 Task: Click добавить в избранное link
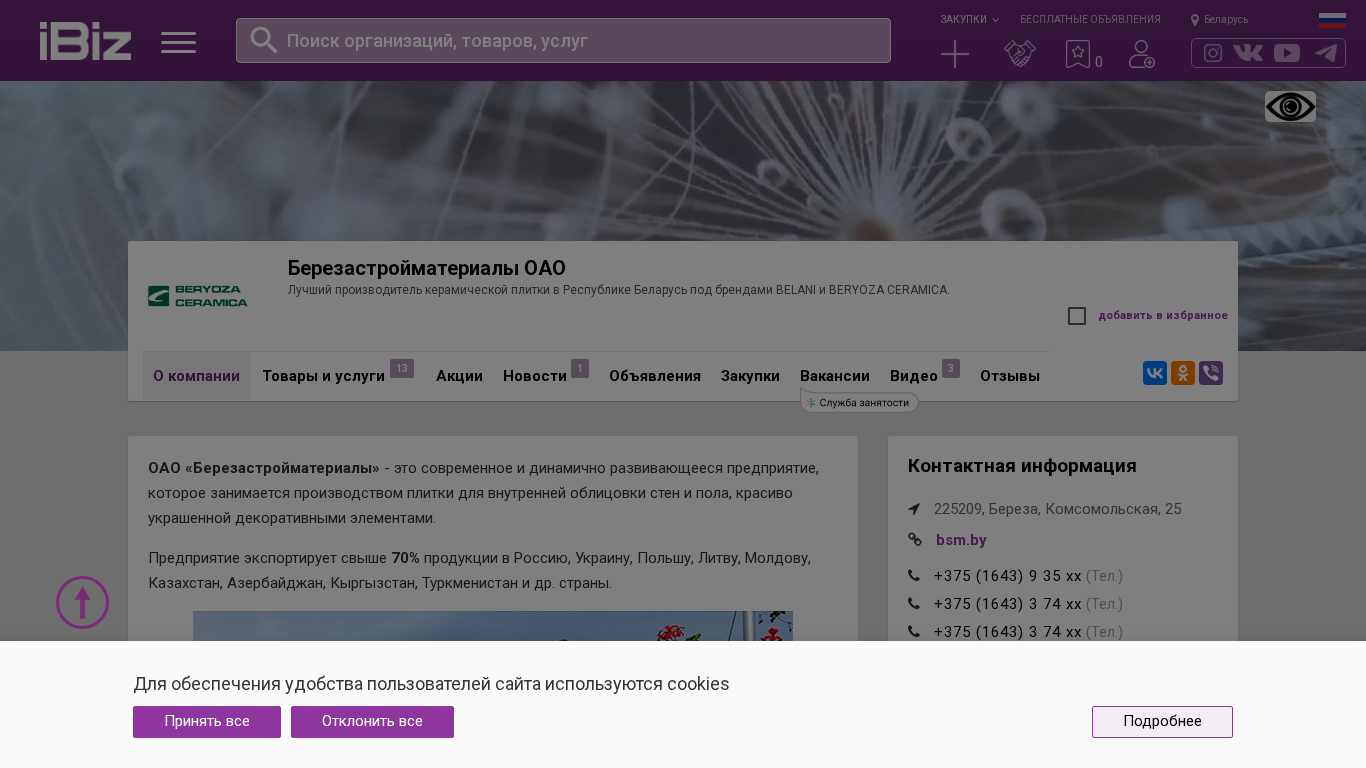coord(1163,316)
